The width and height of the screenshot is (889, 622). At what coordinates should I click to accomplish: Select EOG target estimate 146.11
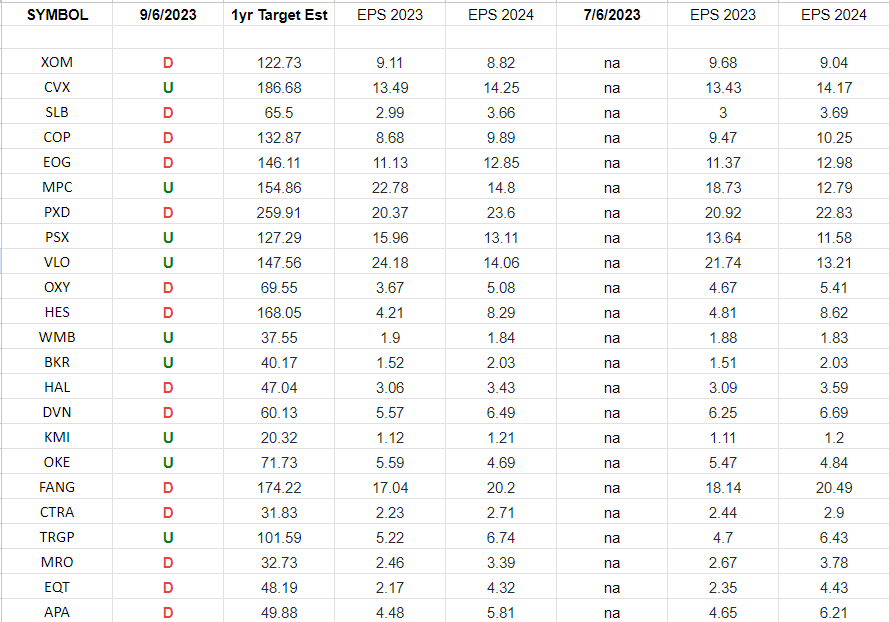279,162
